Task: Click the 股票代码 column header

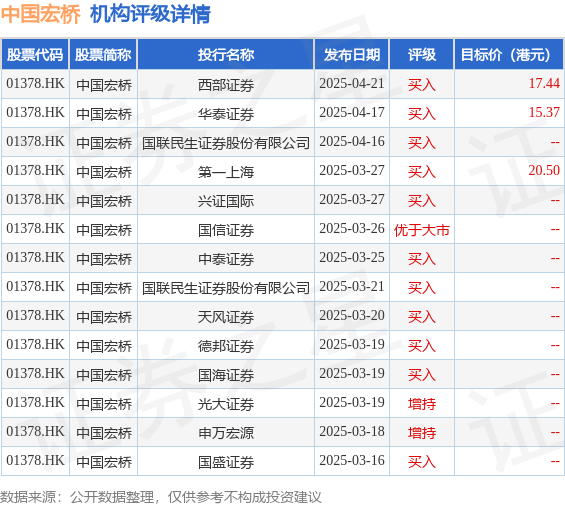Action: 35,55
